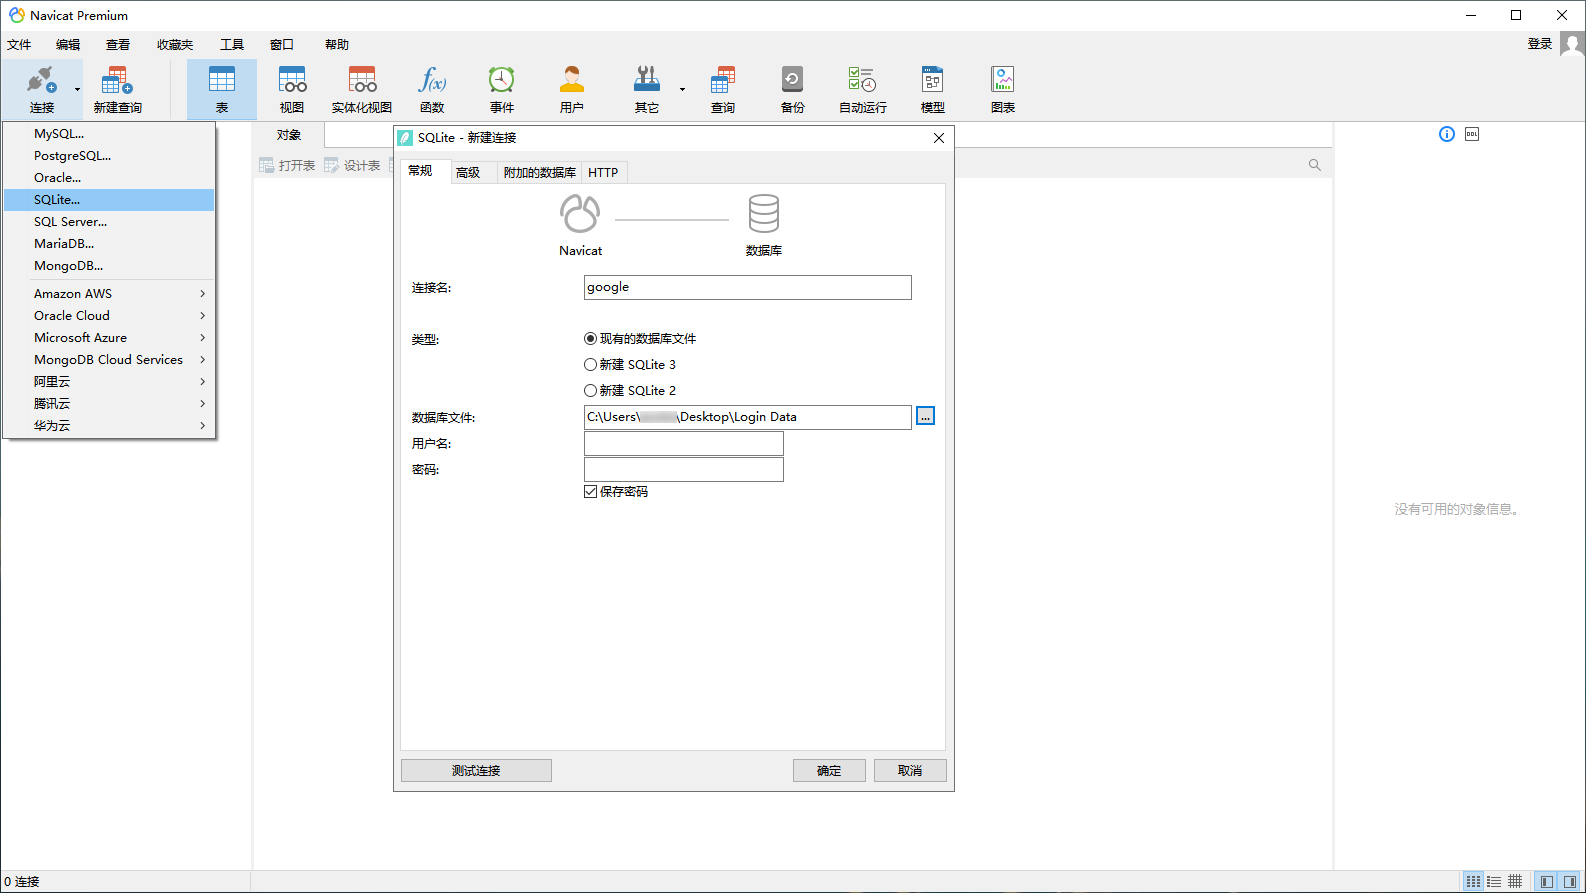Select the Table toolbar icon
The width and height of the screenshot is (1586, 893).
pos(222,90)
